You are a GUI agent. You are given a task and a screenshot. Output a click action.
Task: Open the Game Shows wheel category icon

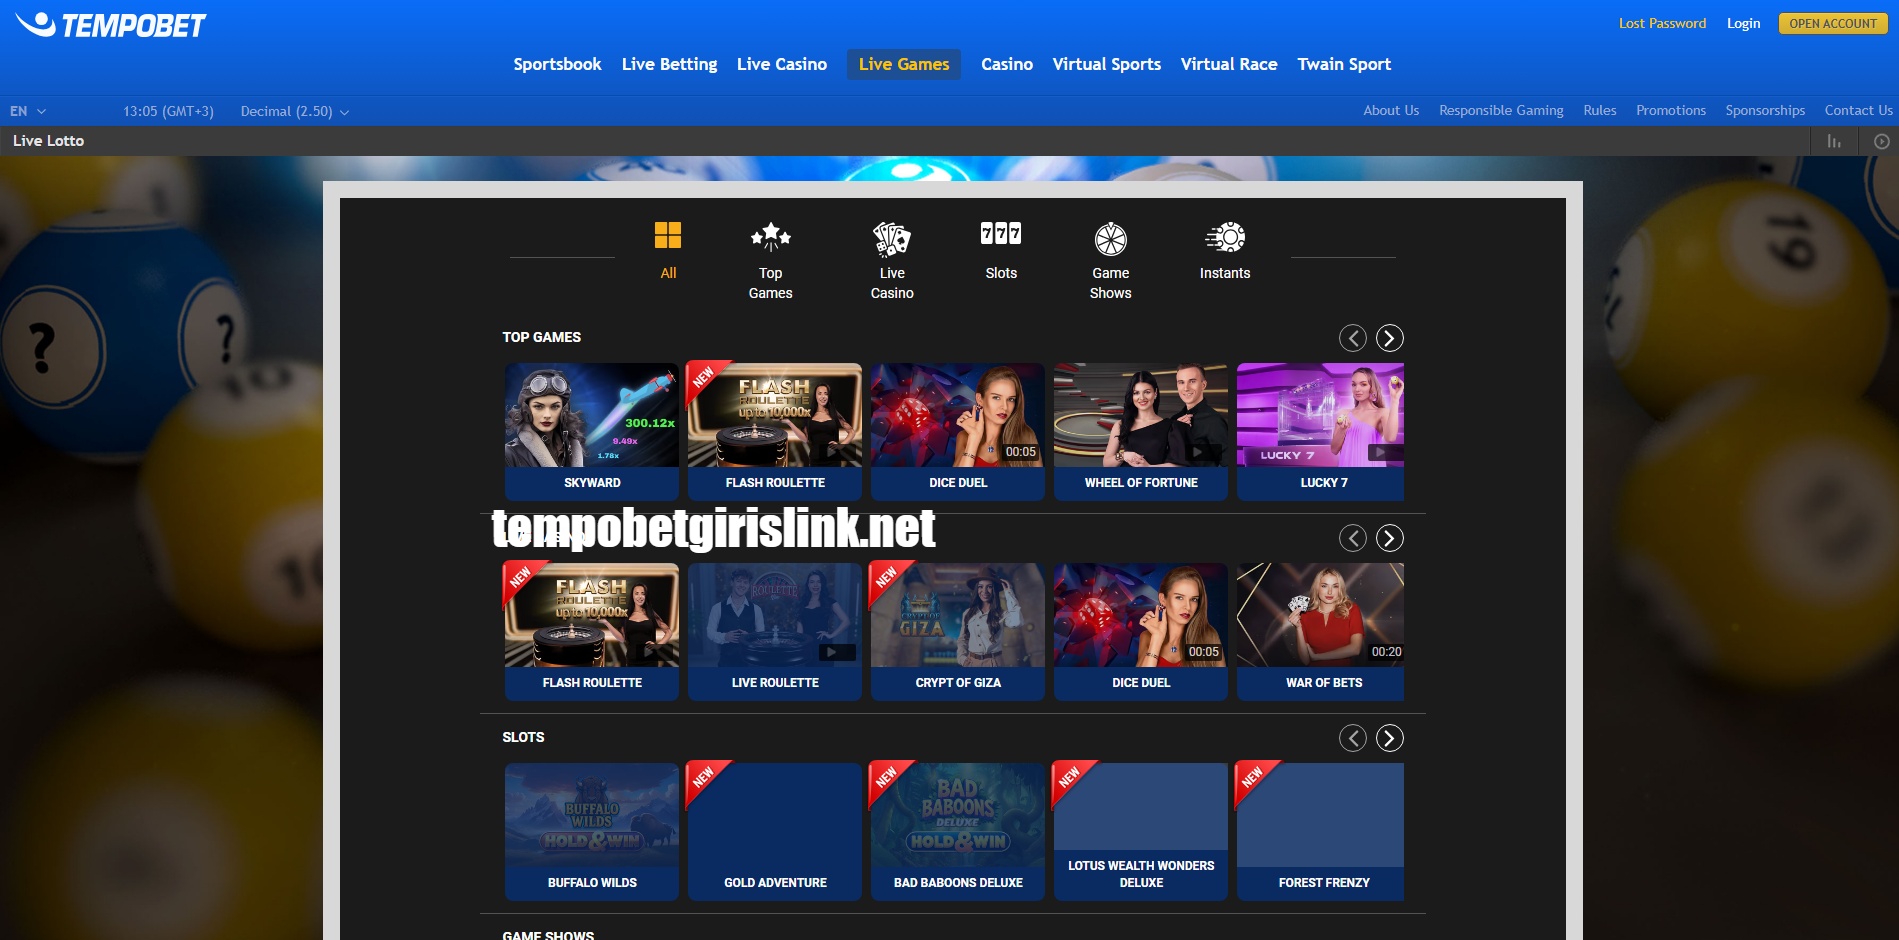click(x=1111, y=239)
